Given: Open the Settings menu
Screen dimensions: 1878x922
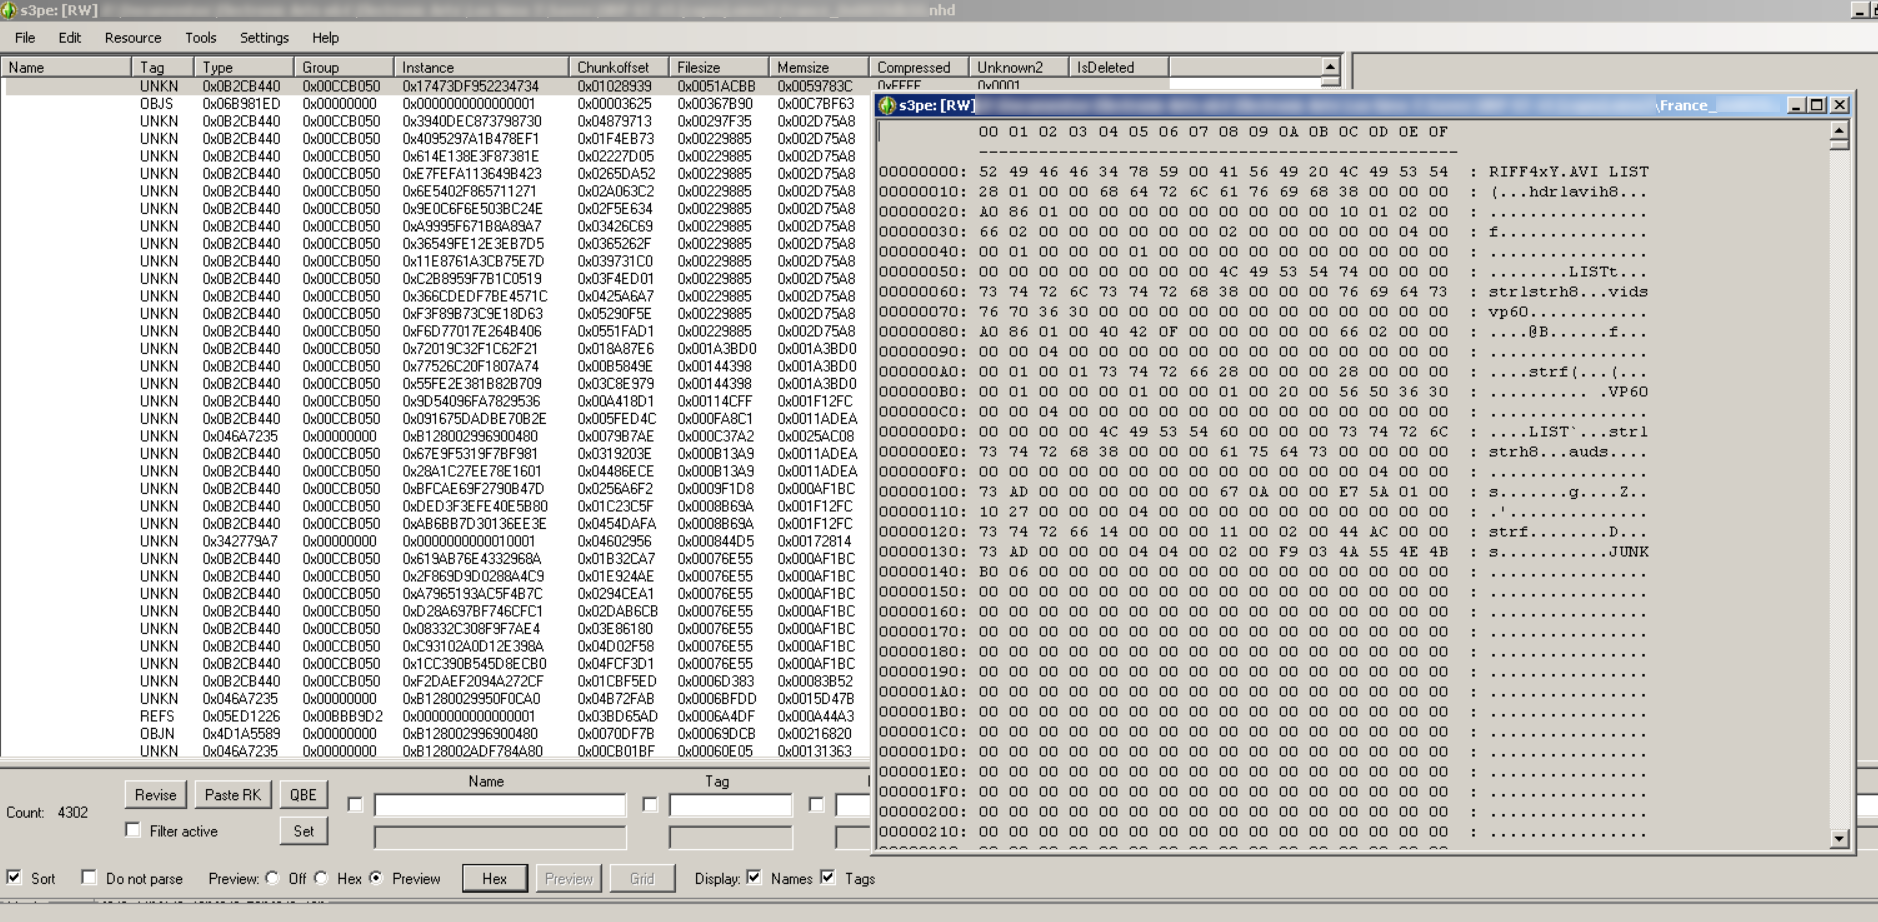Looking at the screenshot, I should tap(264, 38).
